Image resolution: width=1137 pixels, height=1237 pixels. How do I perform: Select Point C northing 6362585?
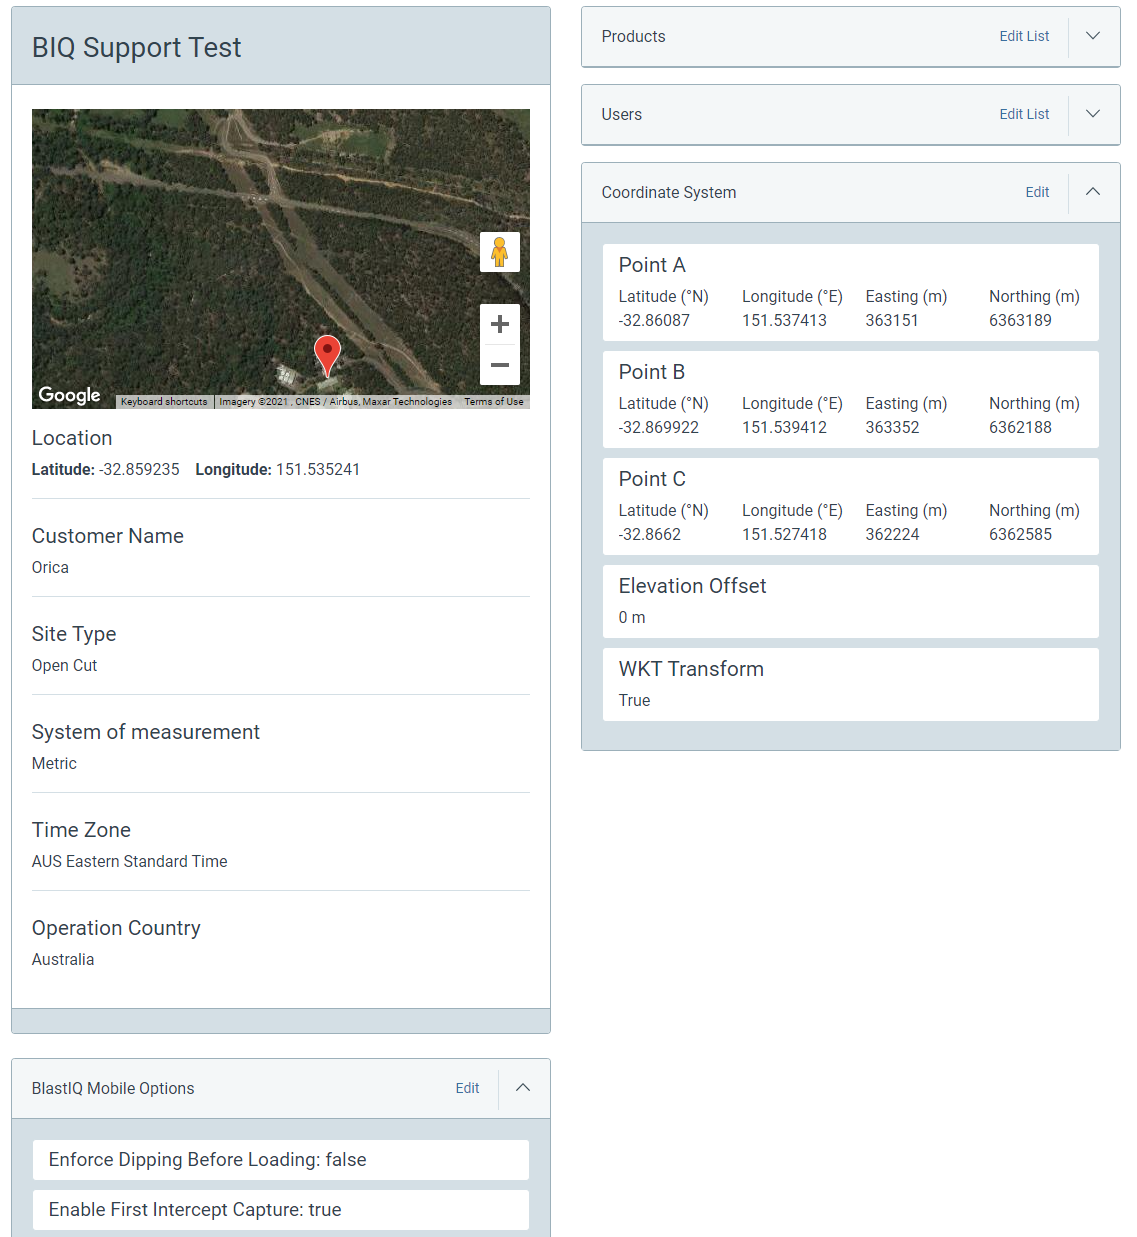coord(1020,534)
